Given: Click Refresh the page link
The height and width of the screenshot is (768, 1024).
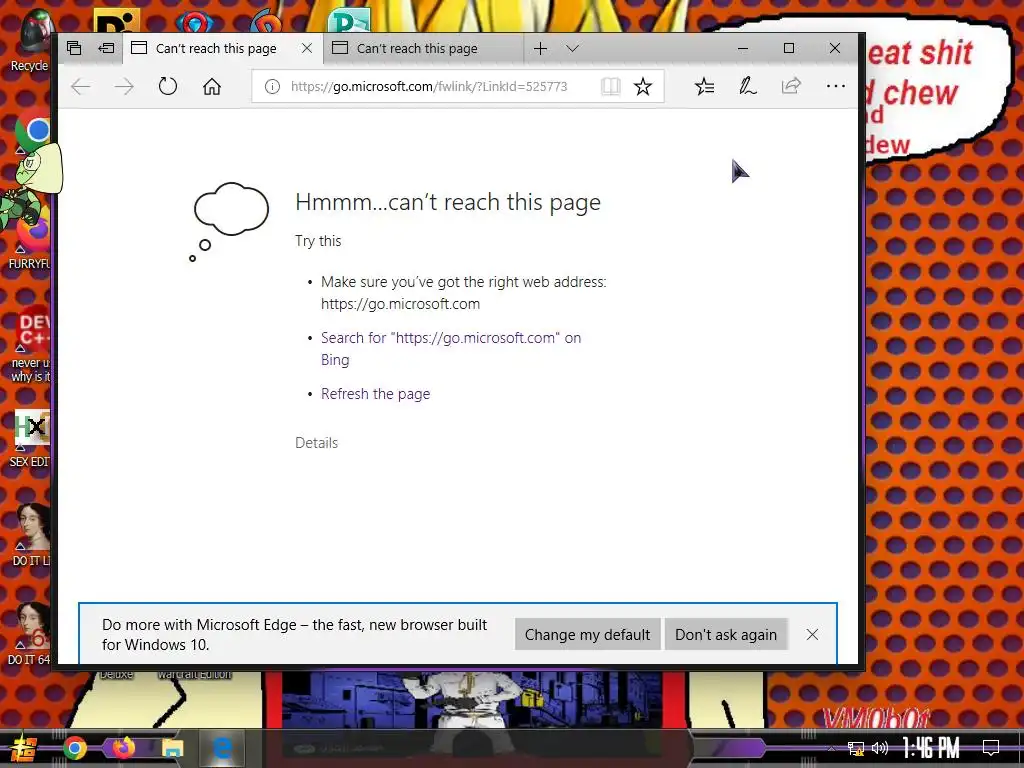Looking at the screenshot, I should pyautogui.click(x=376, y=394).
